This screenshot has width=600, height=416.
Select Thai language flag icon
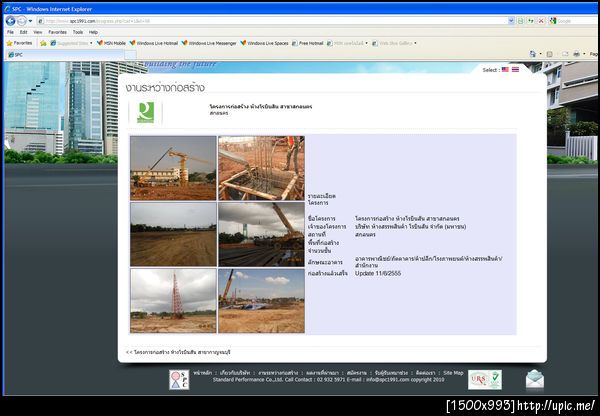point(515,70)
